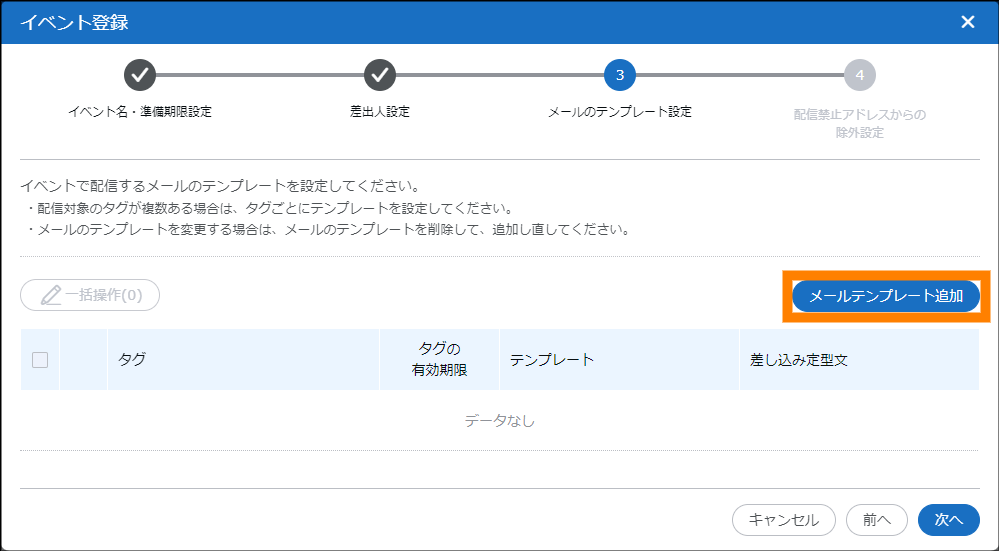Toggle the select-all checkbox in table header
The width and height of the screenshot is (999, 551).
click(40, 360)
